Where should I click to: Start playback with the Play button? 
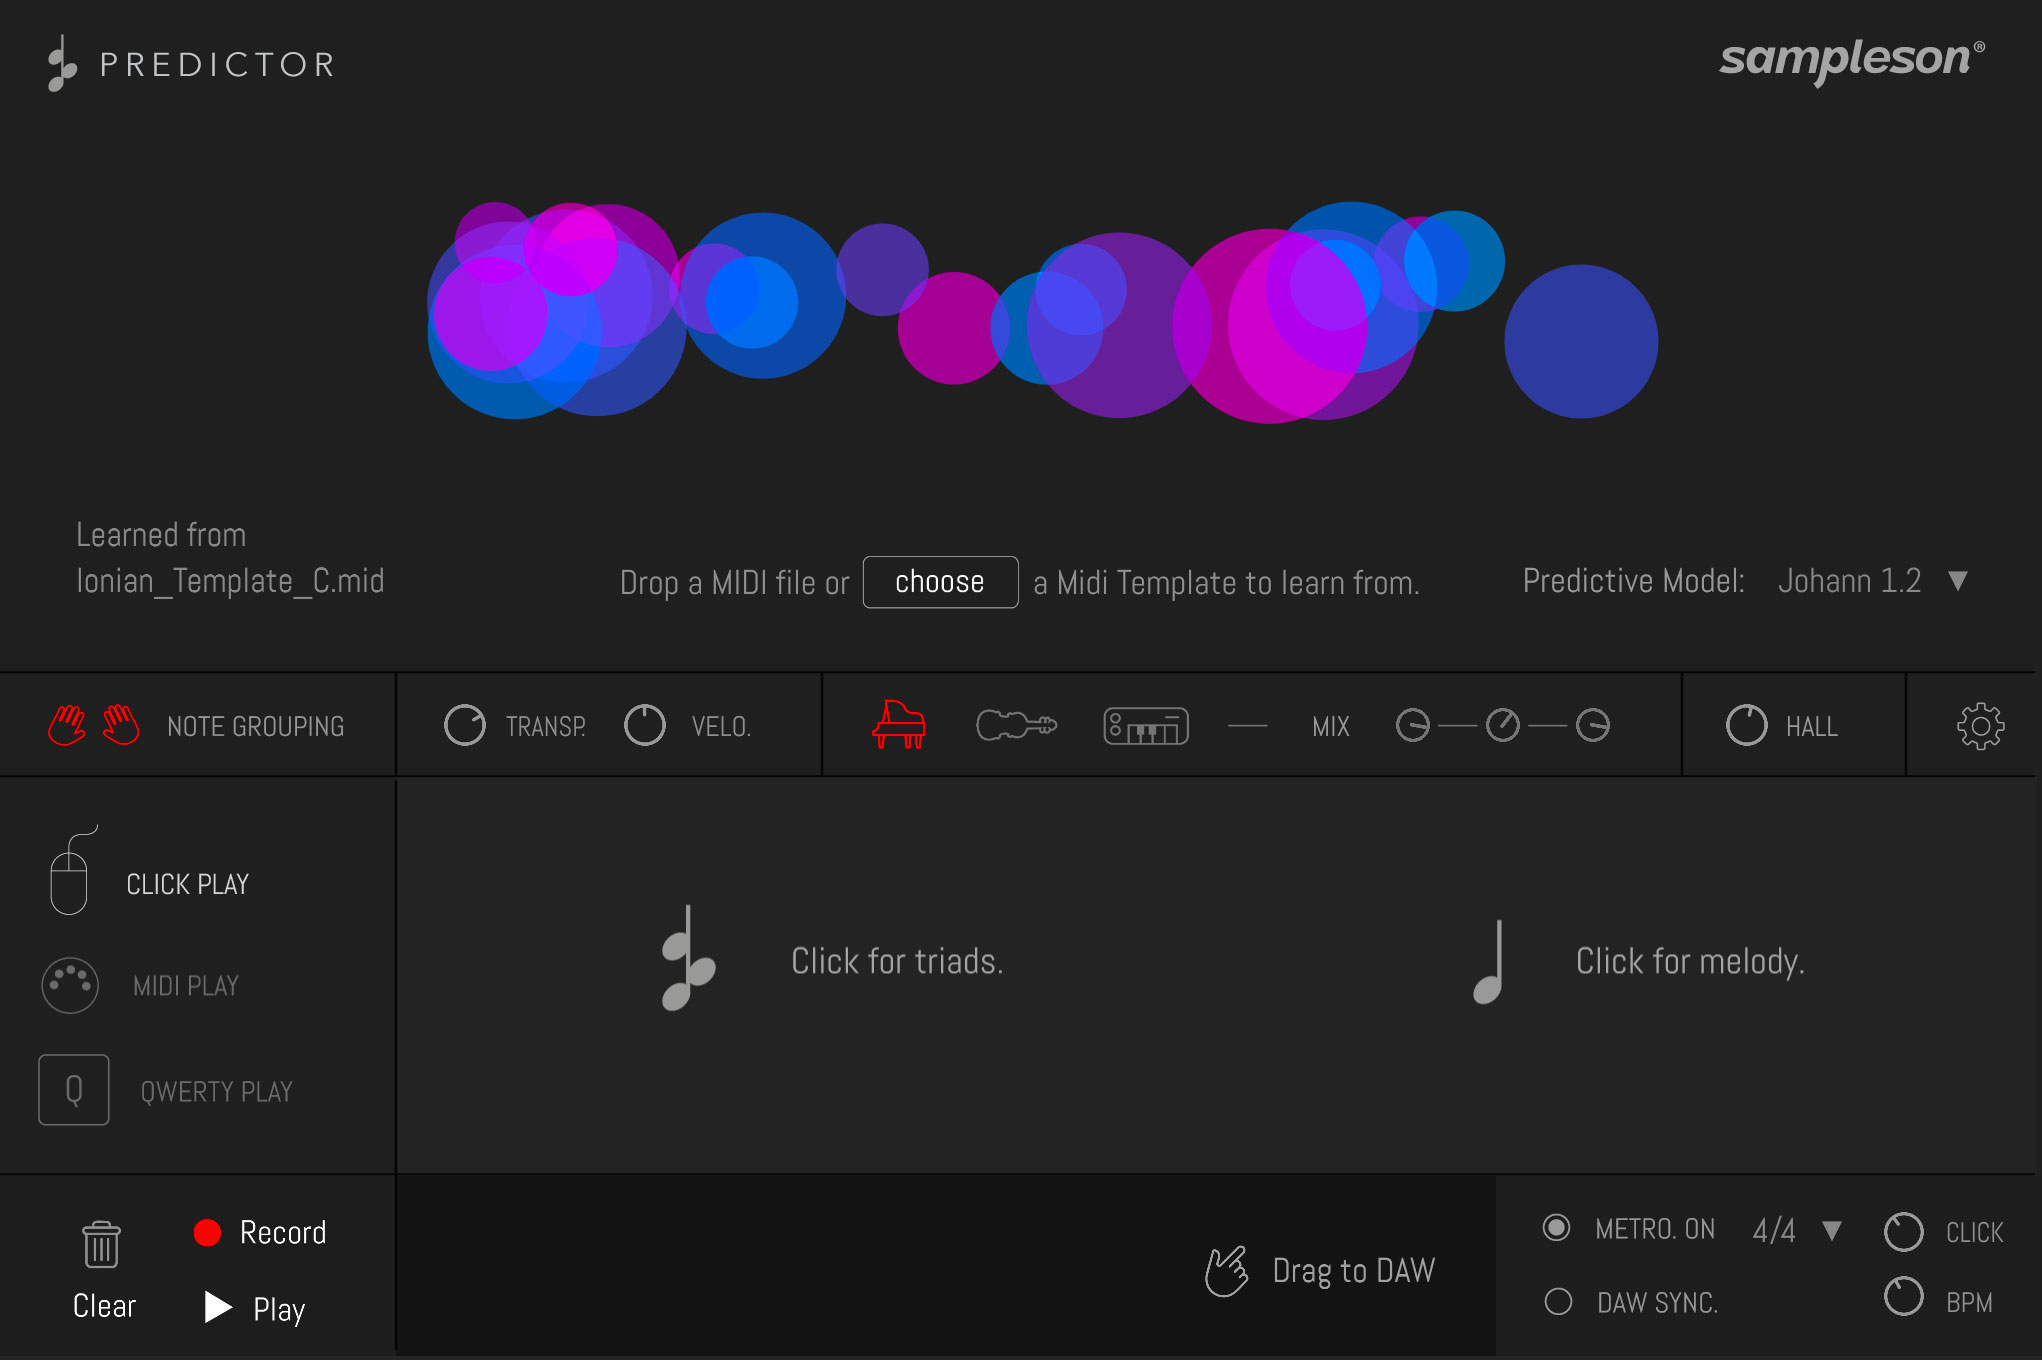218,1307
